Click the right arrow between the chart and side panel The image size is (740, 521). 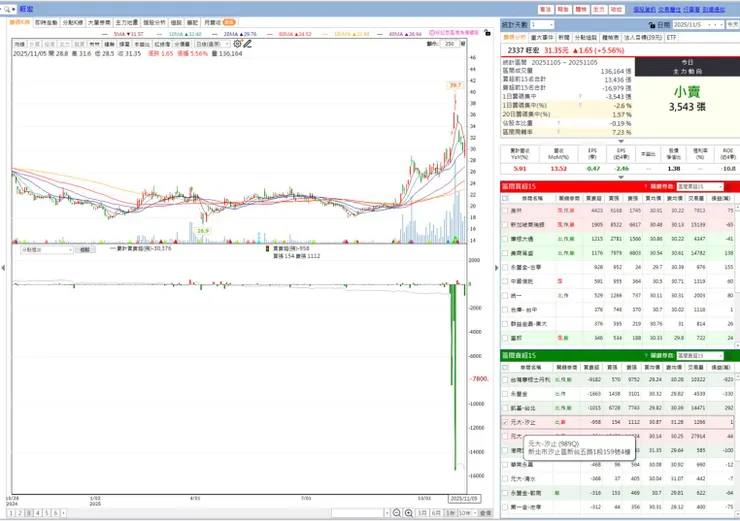[x=496, y=268]
